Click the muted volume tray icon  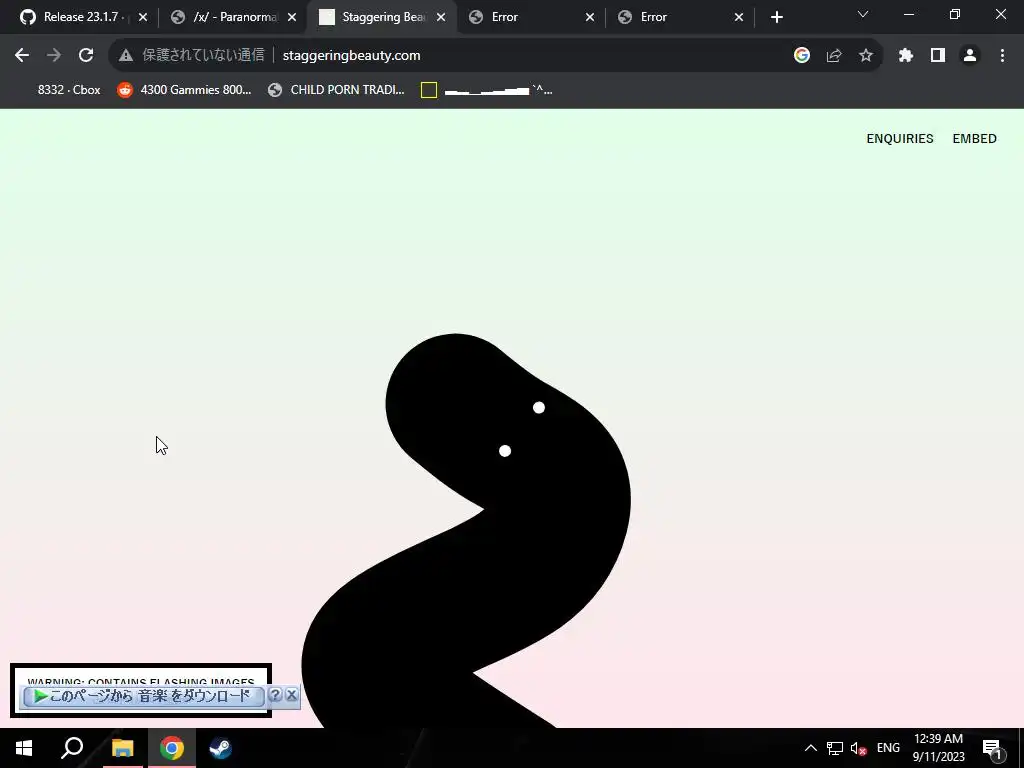[858, 748]
